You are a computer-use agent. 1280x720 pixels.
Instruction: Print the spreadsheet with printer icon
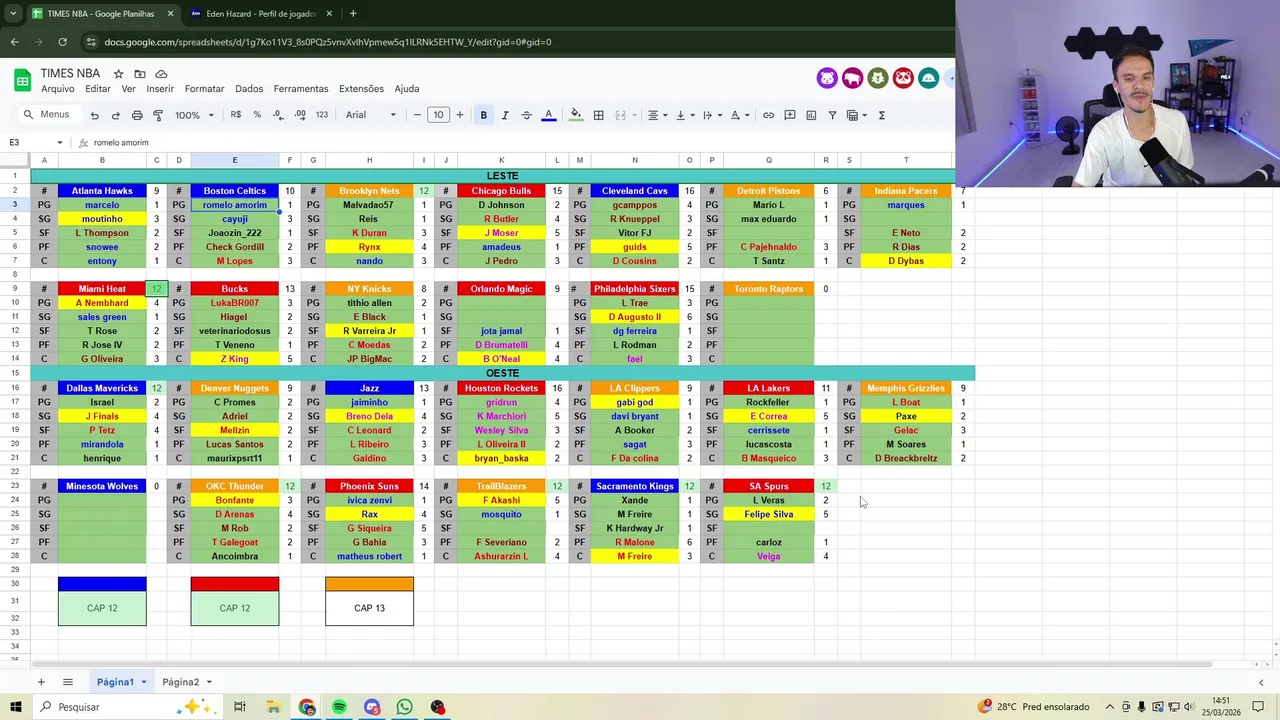(137, 115)
